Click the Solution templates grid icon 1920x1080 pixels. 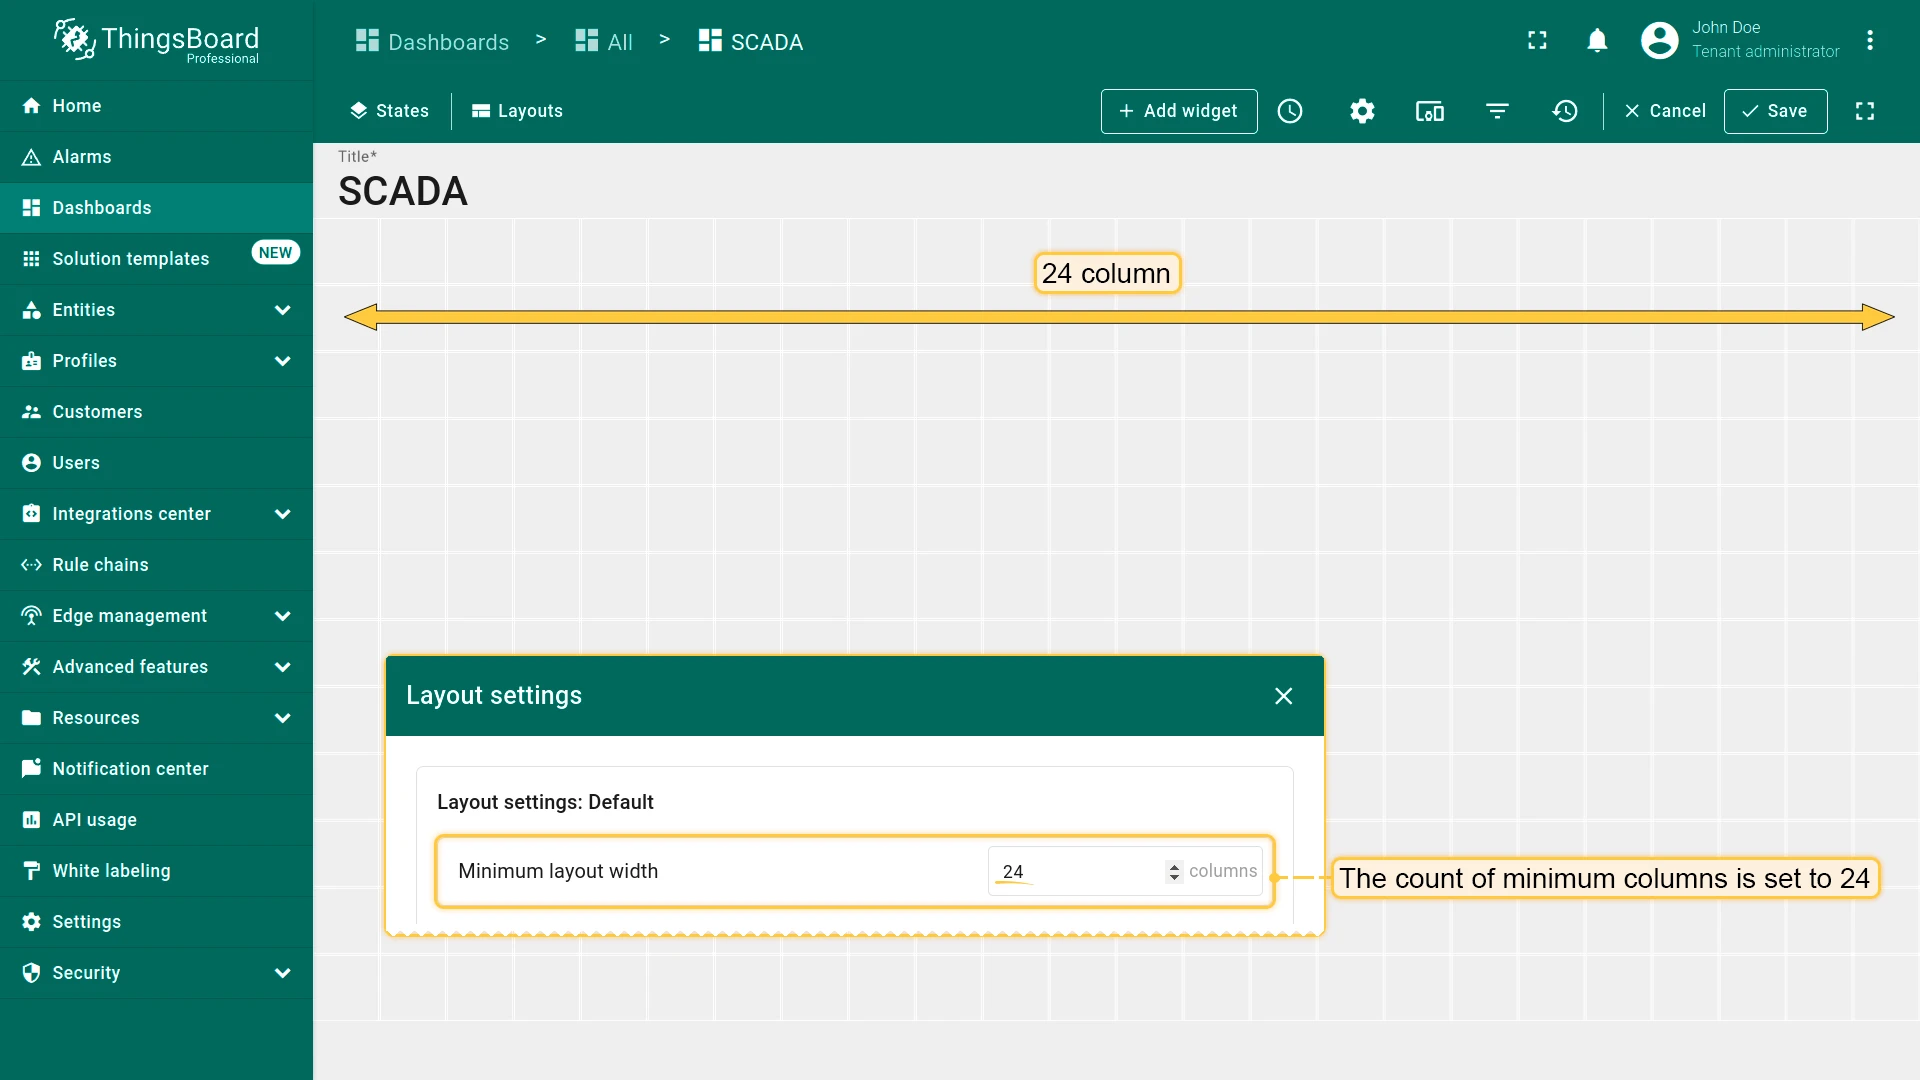click(x=31, y=259)
